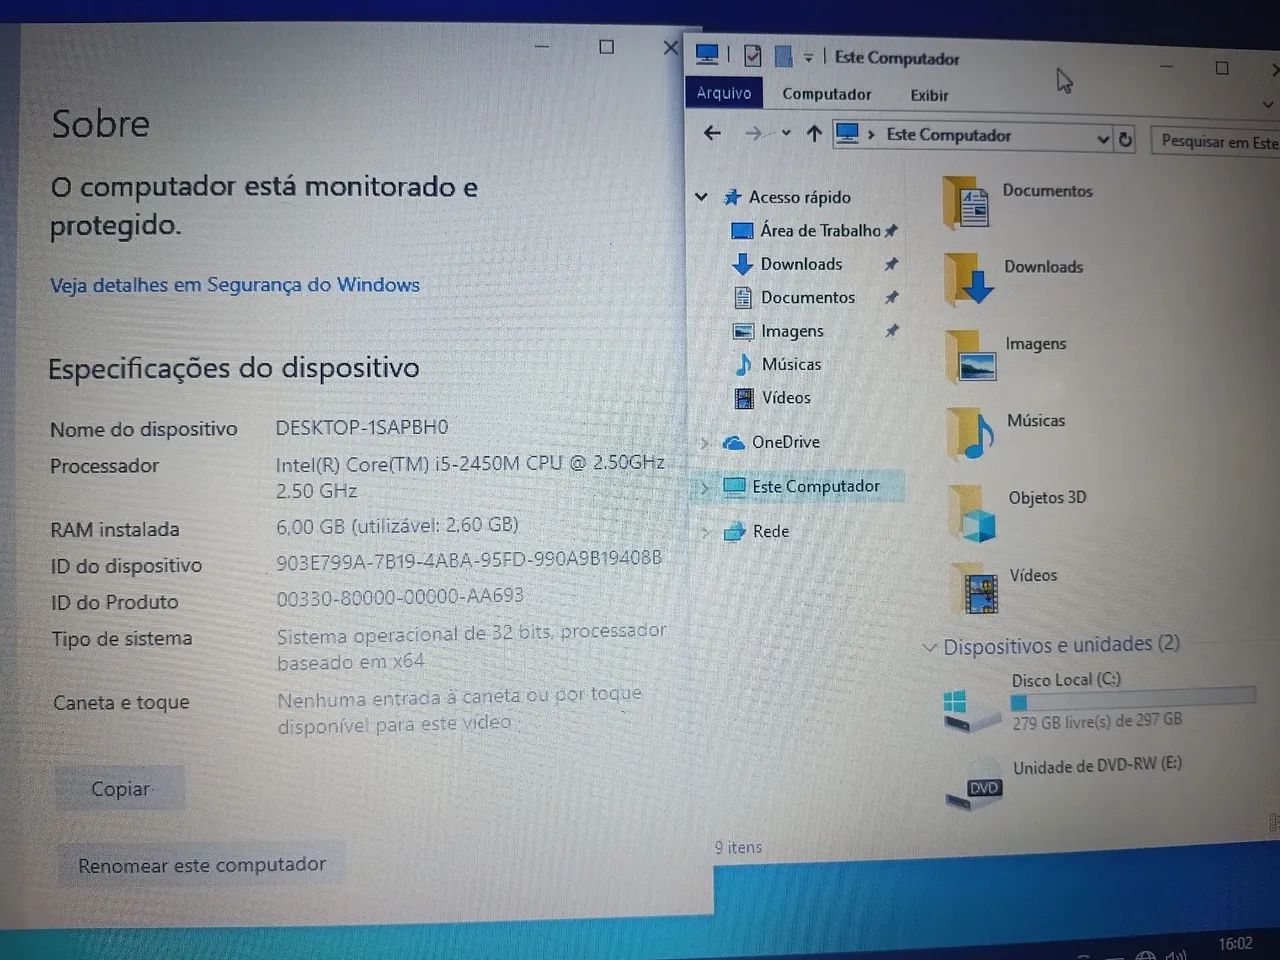Open Veja detalhes em Segurança do Windows link
1280x960 pixels.
click(235, 285)
